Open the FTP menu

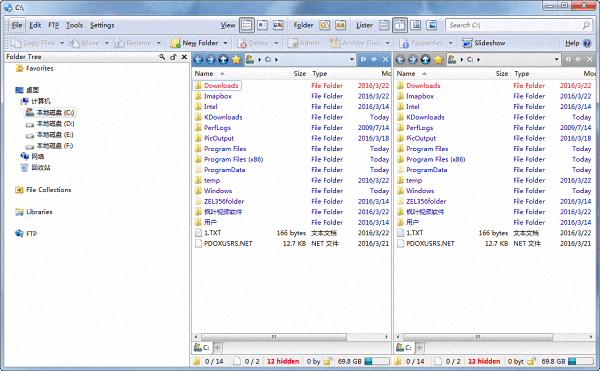[54, 25]
